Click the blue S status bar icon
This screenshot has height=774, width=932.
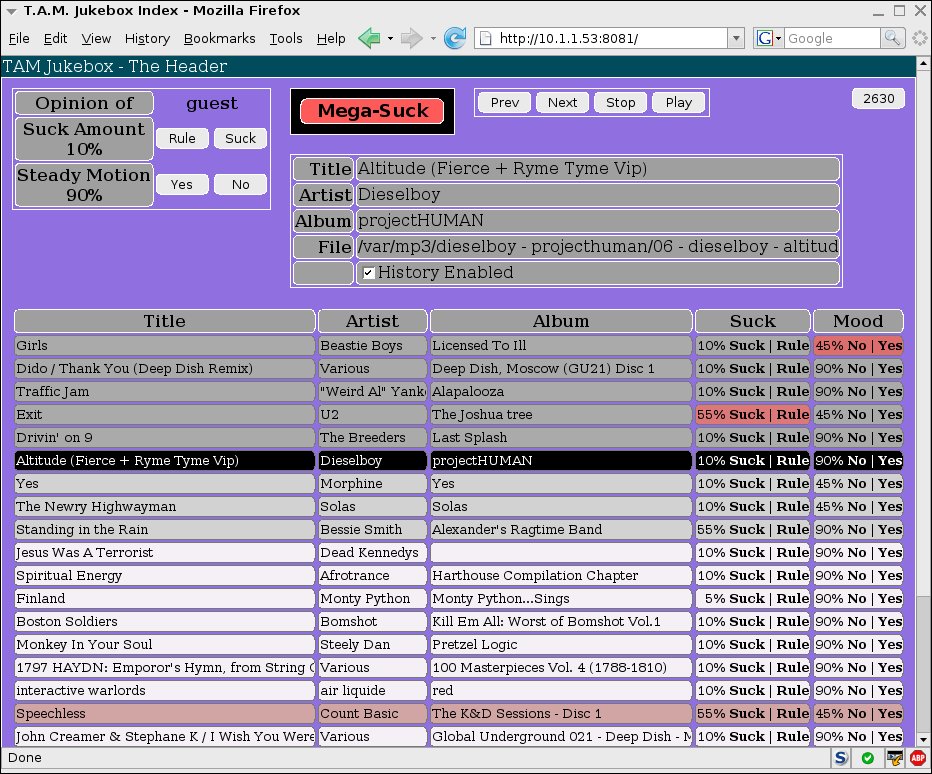(x=843, y=758)
